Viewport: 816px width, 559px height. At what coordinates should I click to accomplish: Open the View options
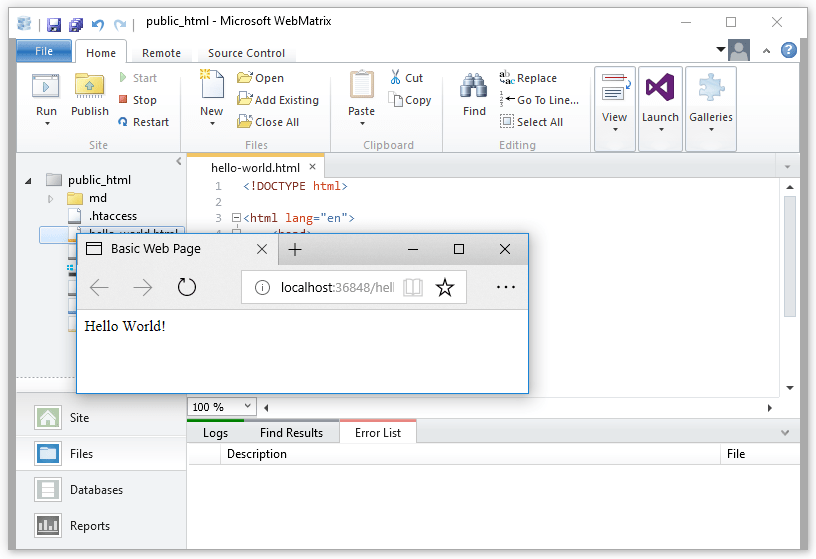click(615, 109)
